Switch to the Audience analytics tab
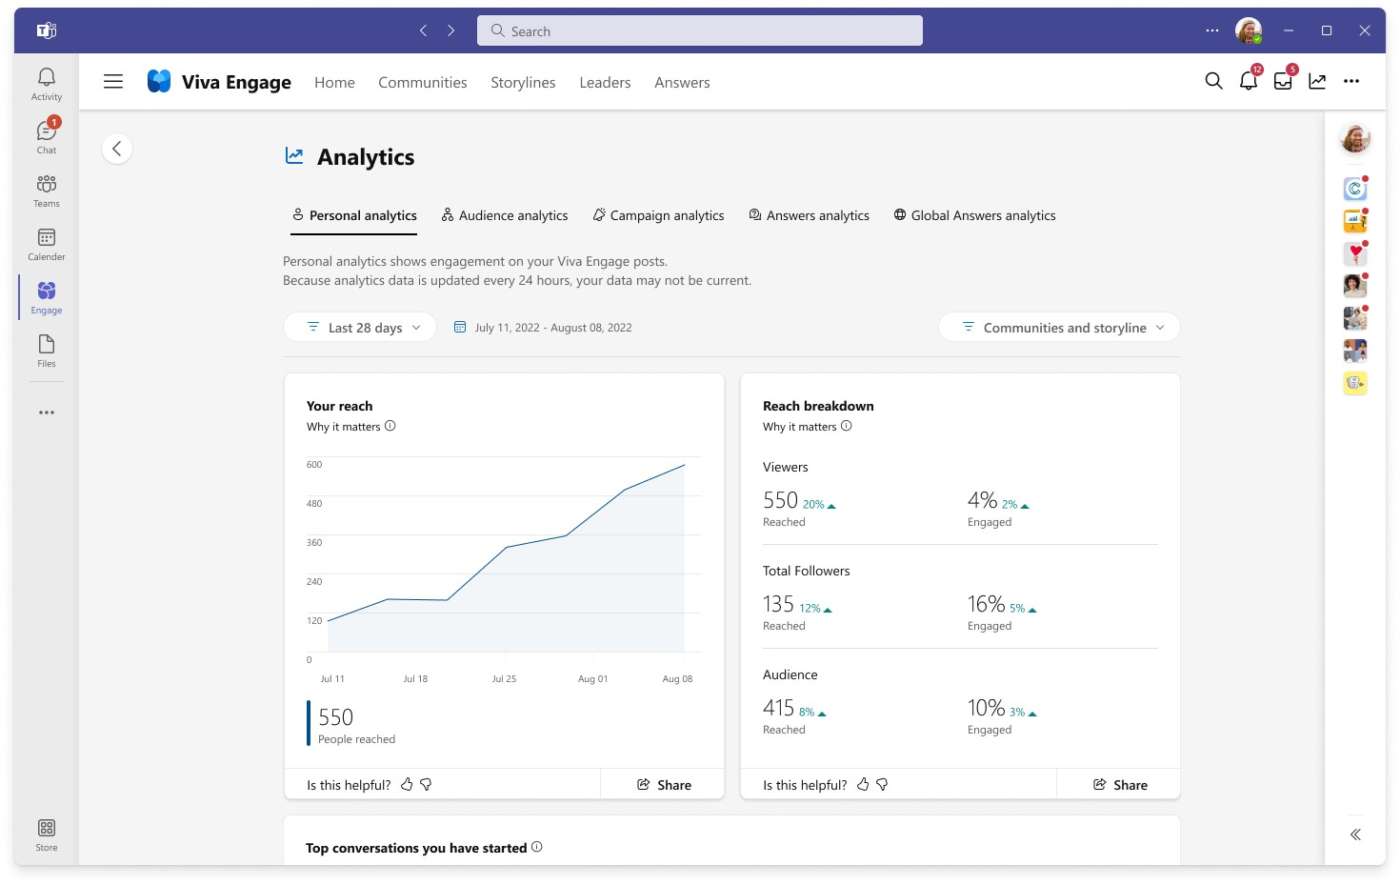 [x=504, y=215]
